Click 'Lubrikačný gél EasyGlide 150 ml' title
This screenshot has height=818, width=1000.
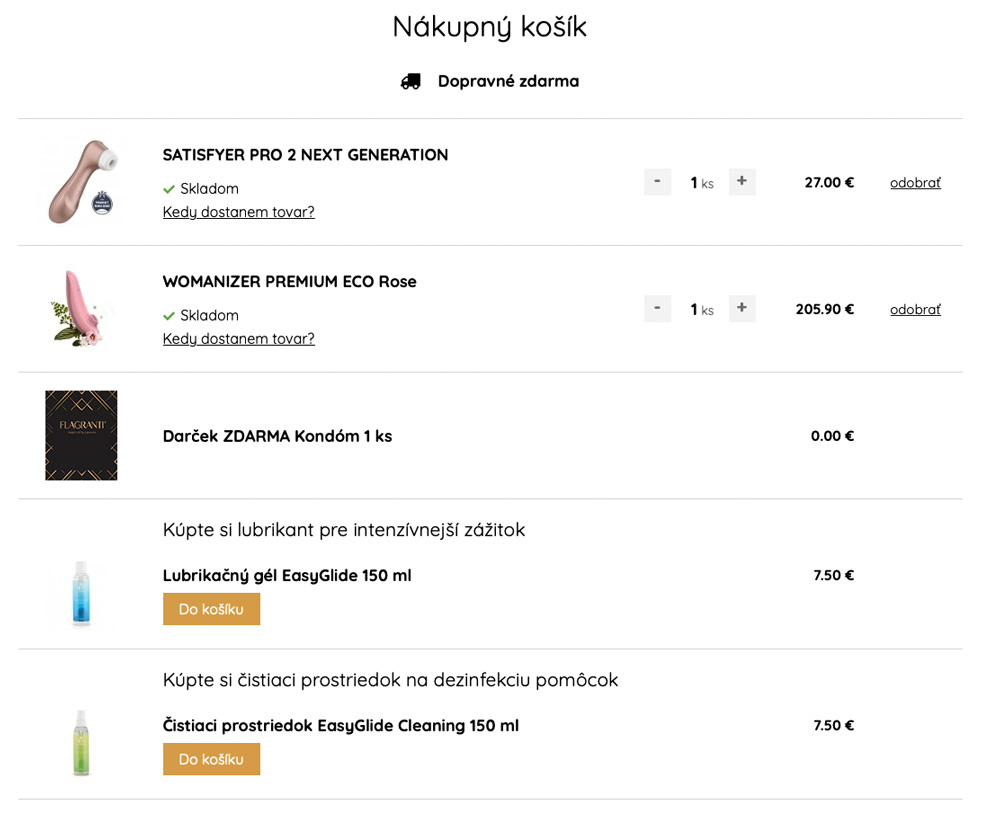287,576
